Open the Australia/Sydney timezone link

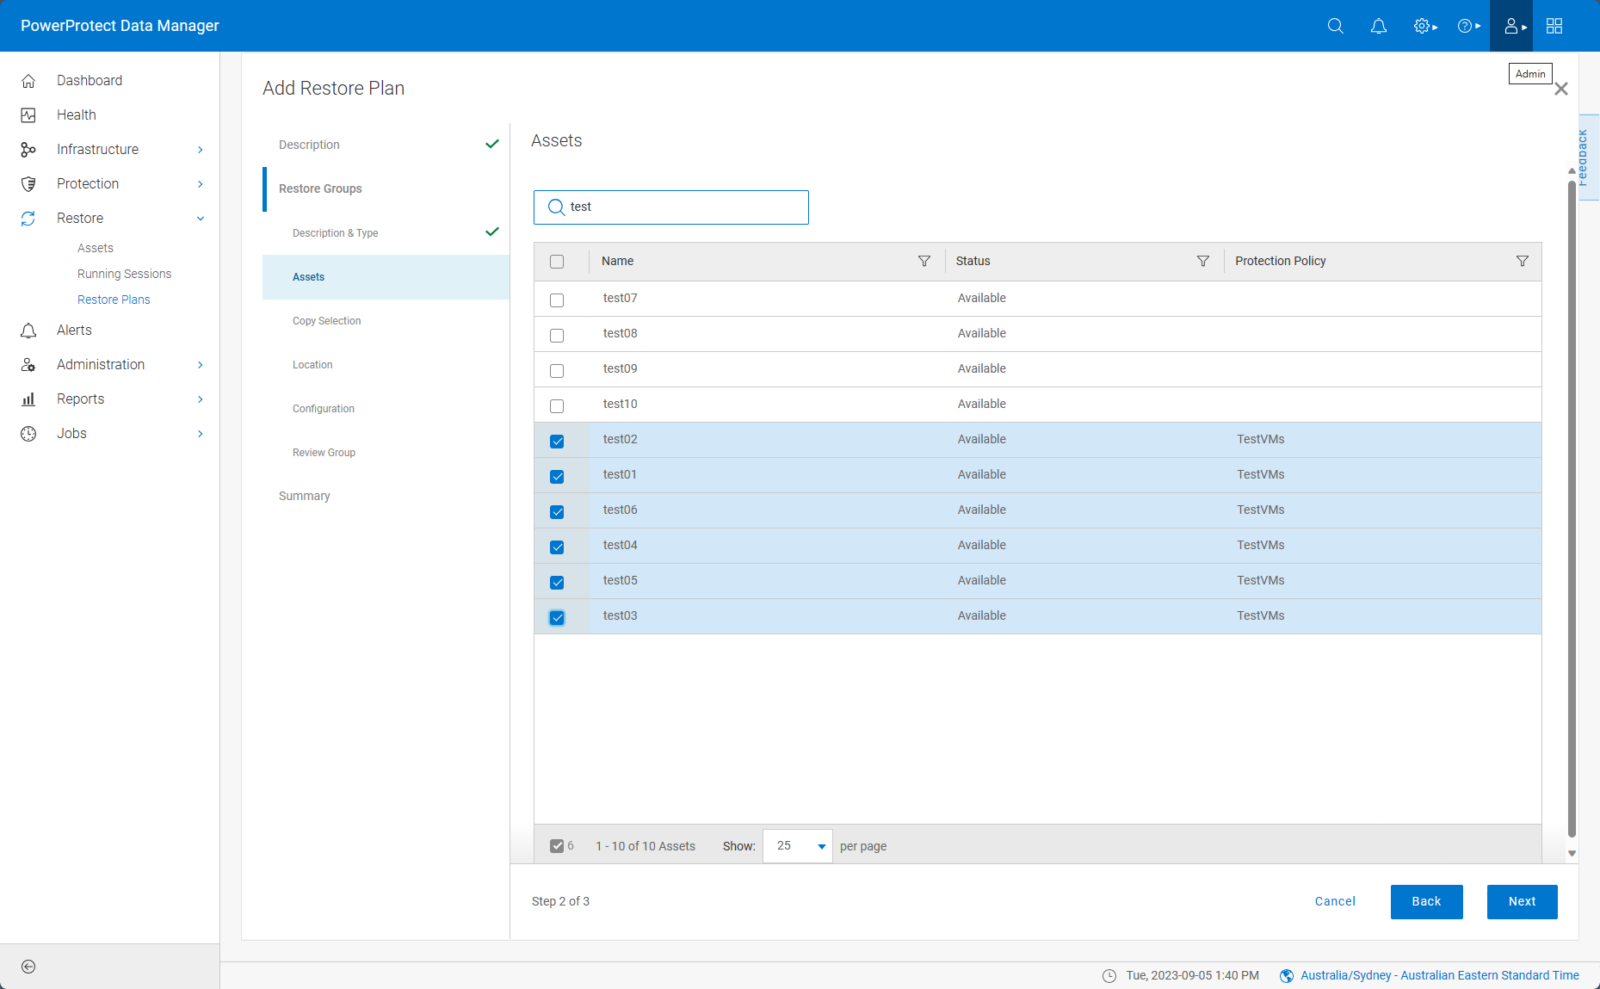point(1435,975)
